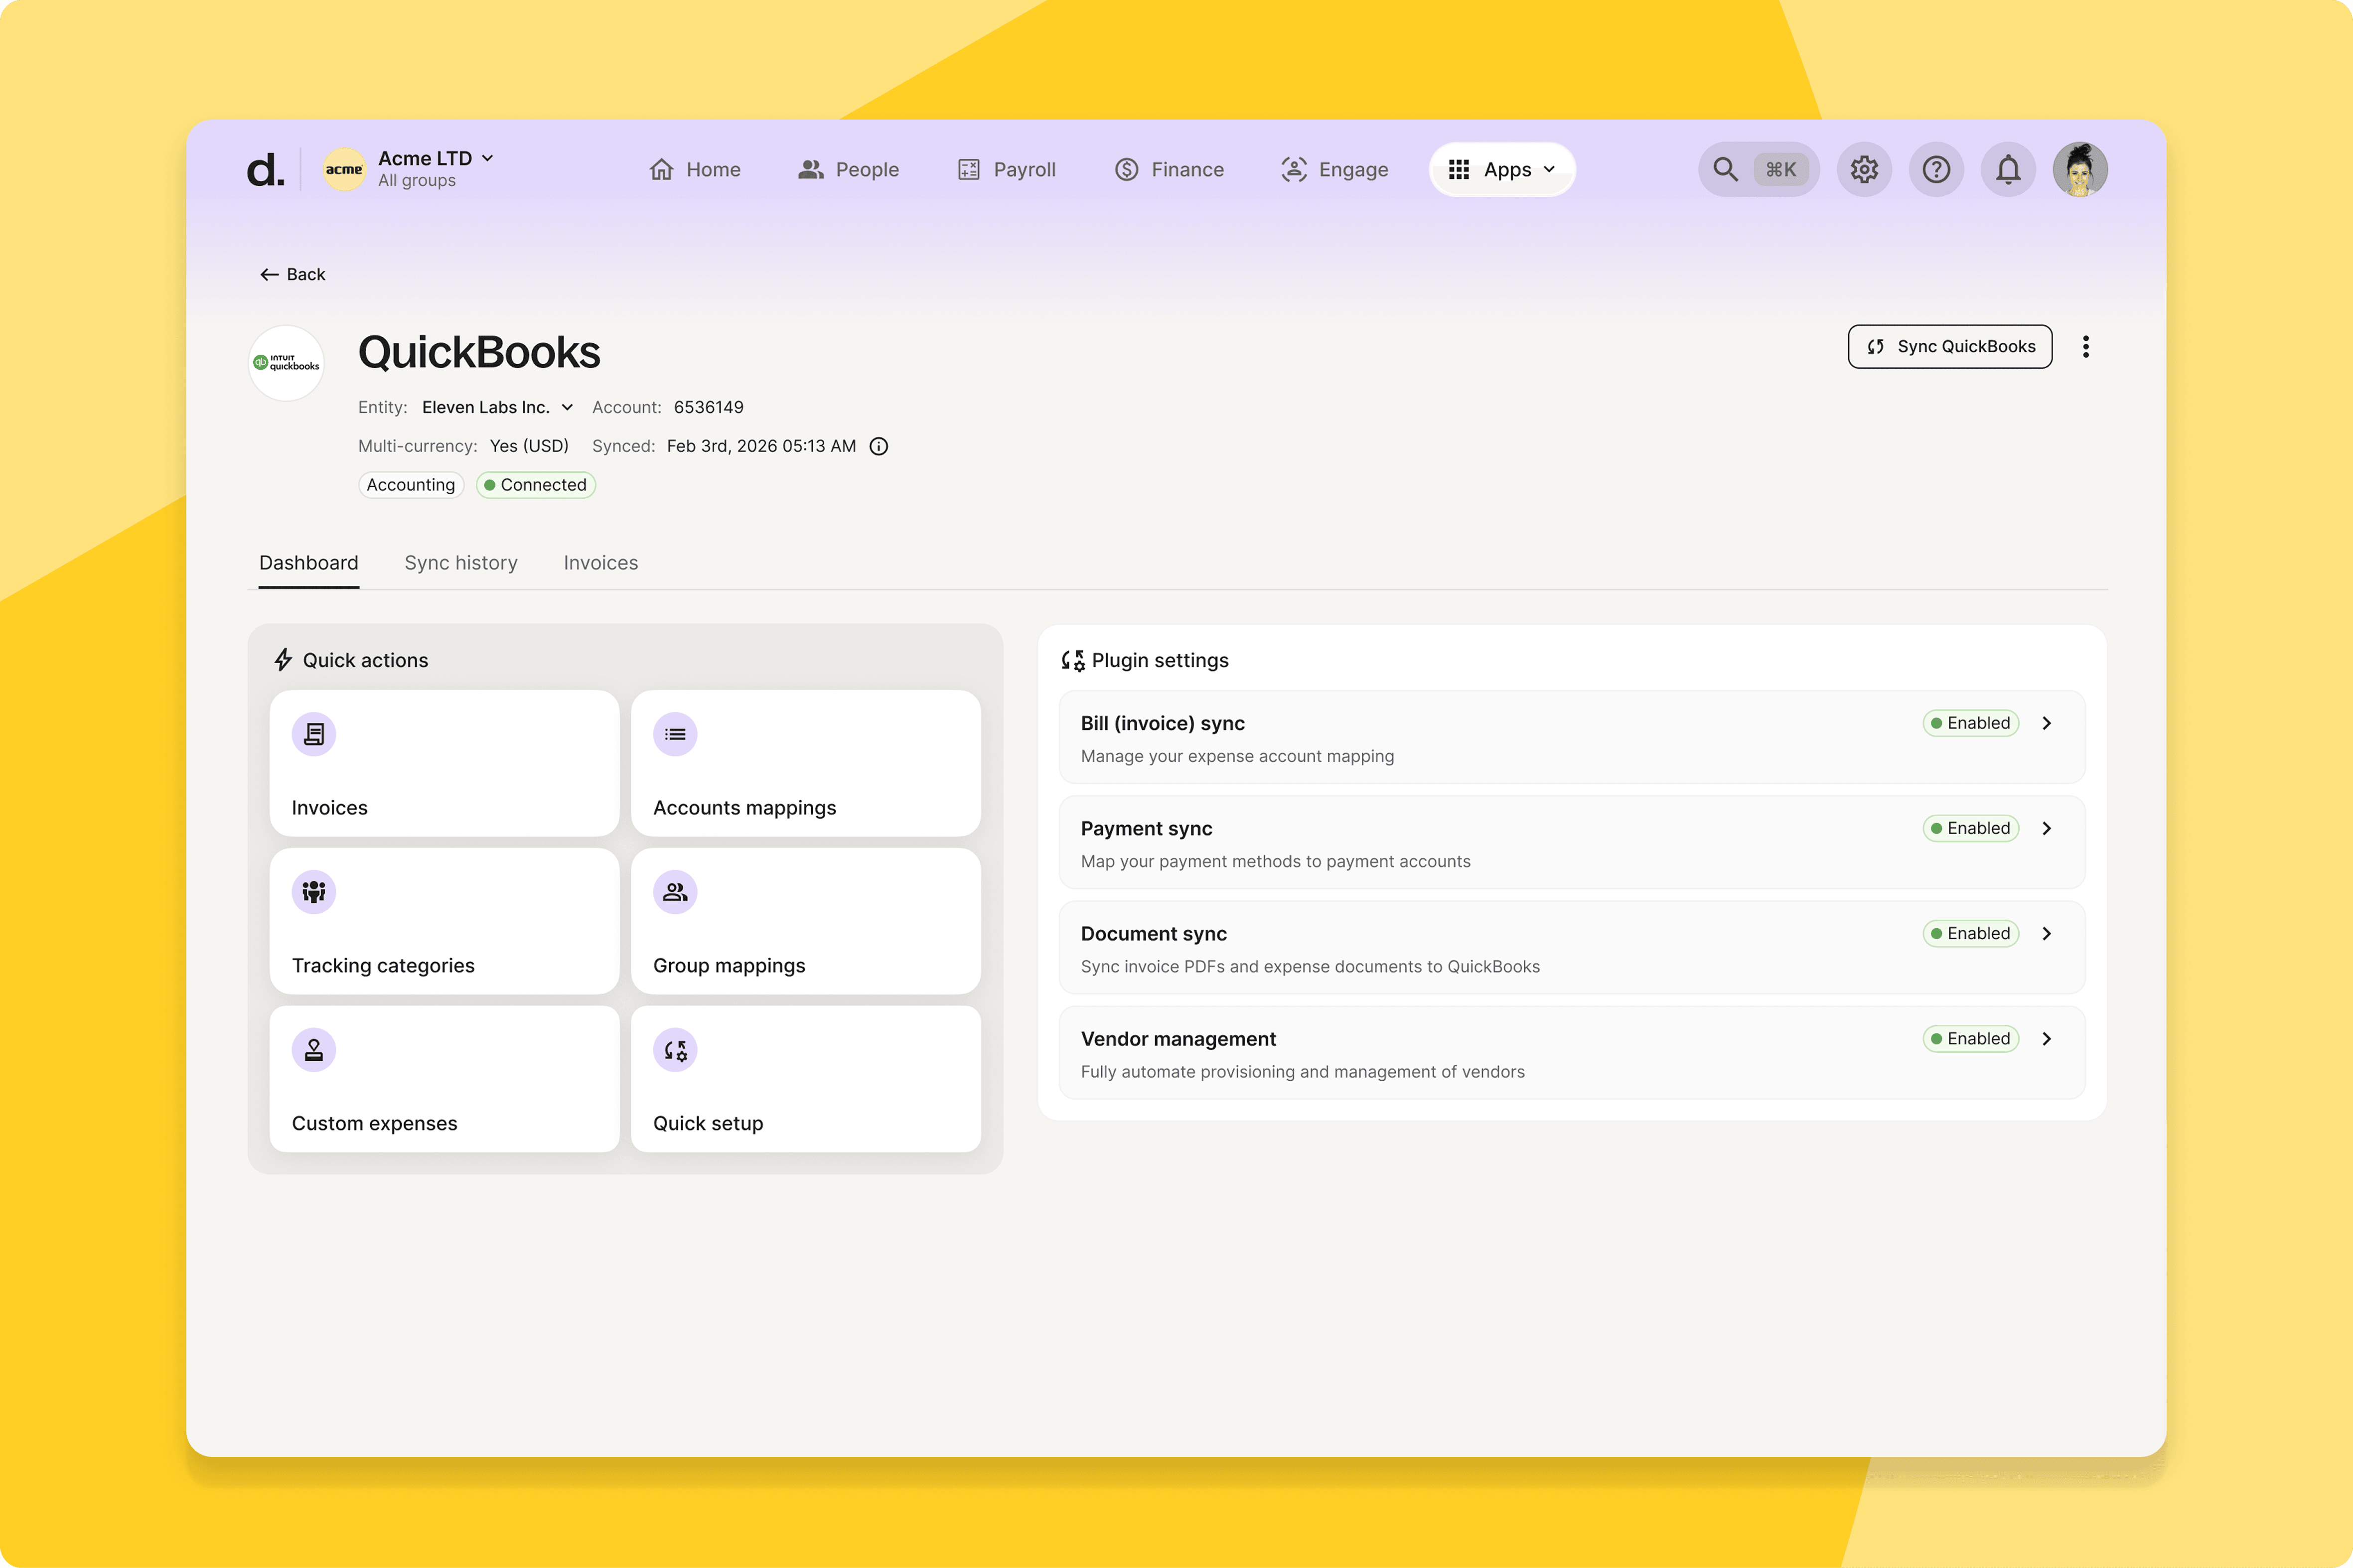This screenshot has height=1568, width=2353.
Task: Click synced date 'Feb 3rd, 2026 05:13 AM'
Action: (x=761, y=446)
